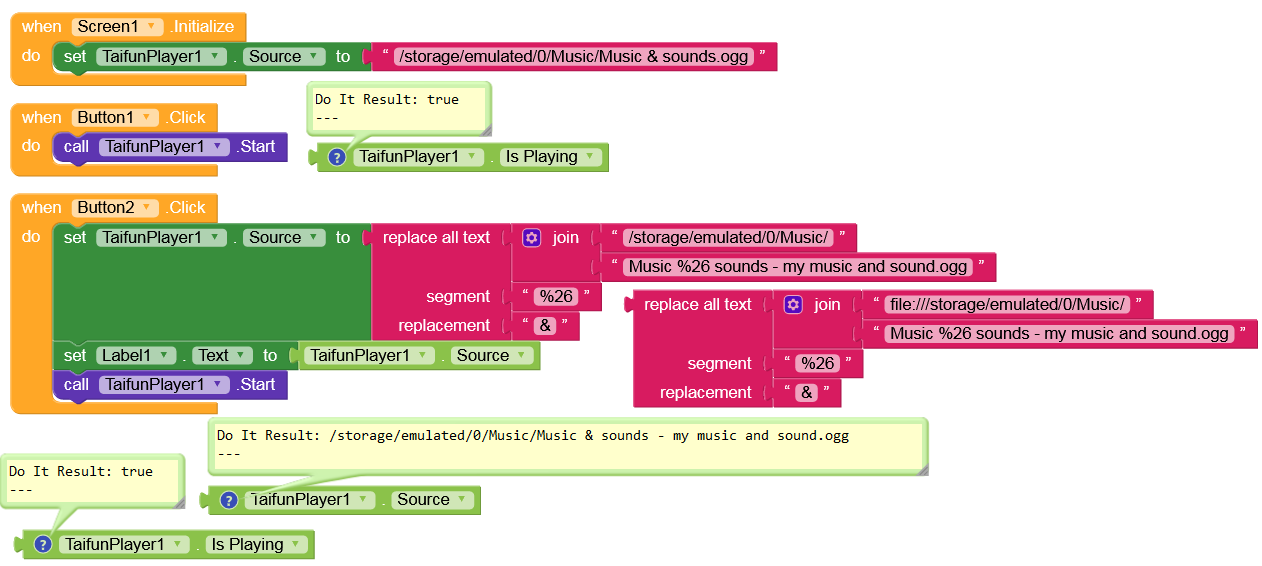The image size is (1262, 566).
Task: Click the blue question mark on TaifunPlayer1 Source comment
Action: click(228, 500)
